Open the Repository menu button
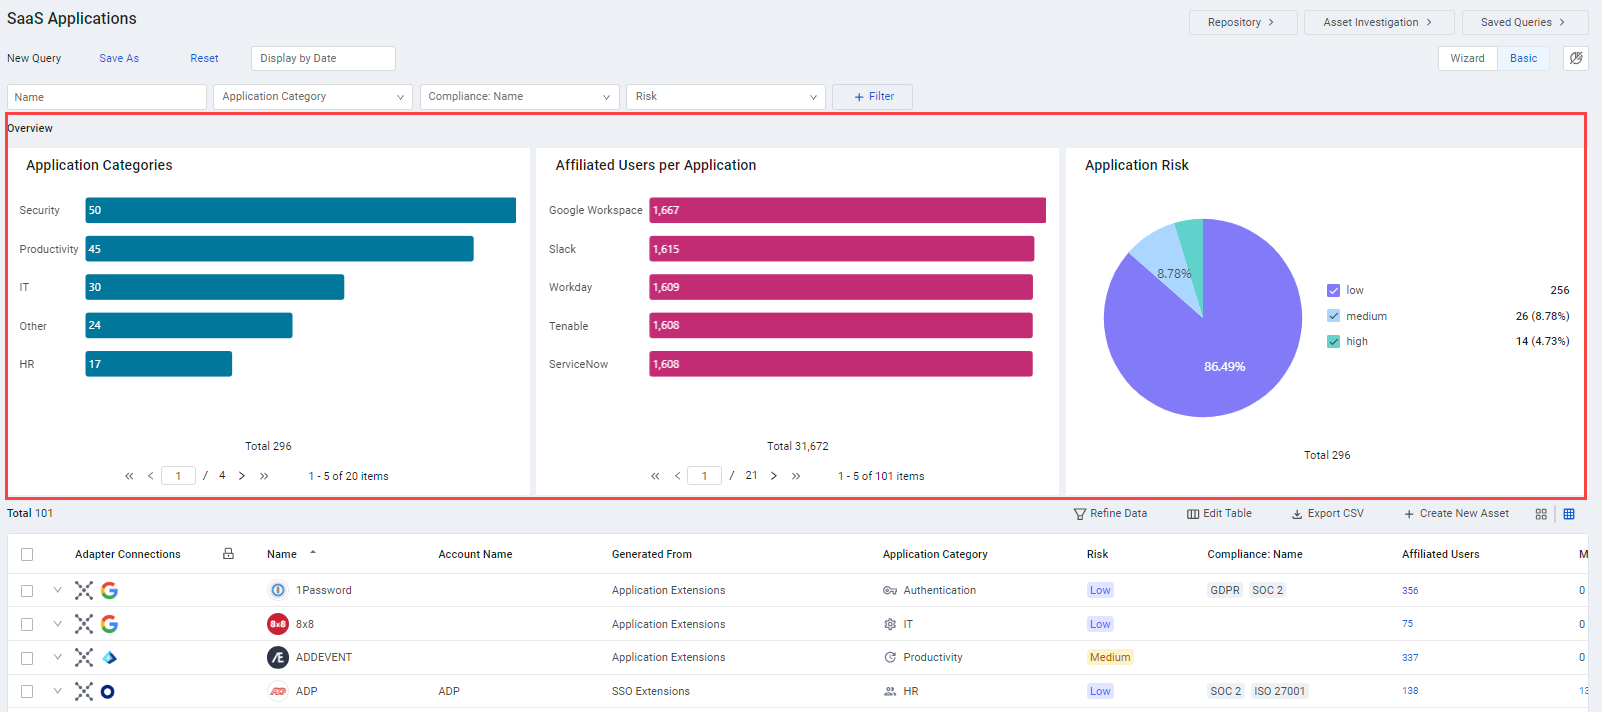 tap(1242, 22)
